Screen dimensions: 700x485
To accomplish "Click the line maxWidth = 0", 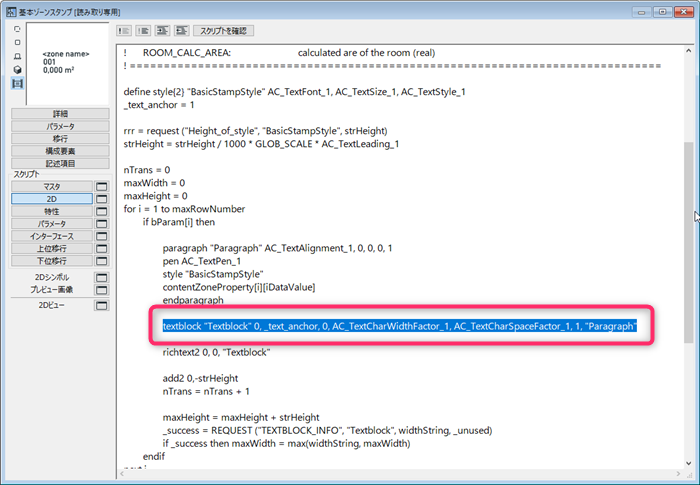I will [x=154, y=183].
